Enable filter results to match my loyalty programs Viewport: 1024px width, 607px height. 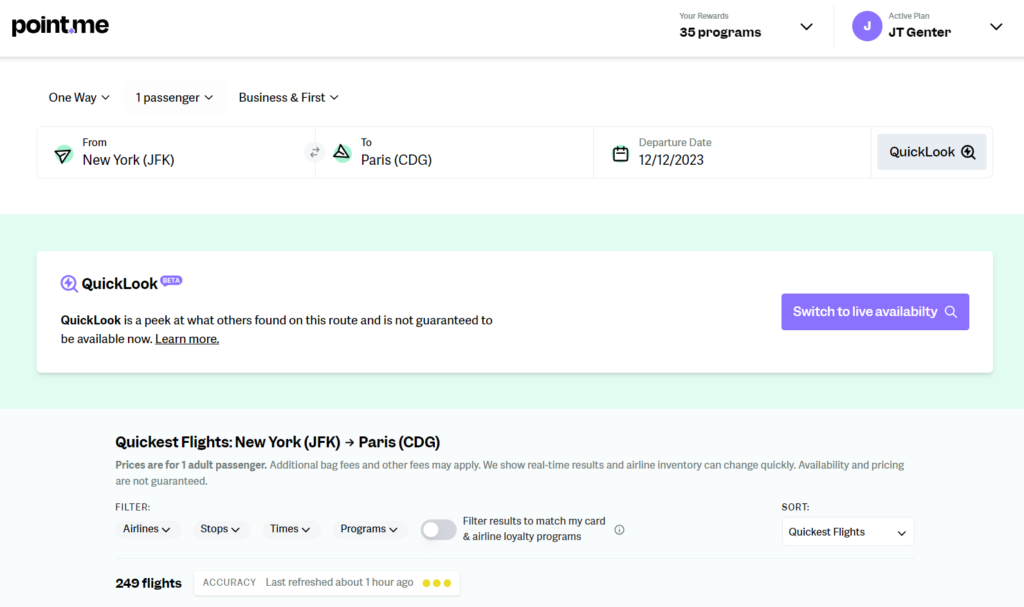438,529
